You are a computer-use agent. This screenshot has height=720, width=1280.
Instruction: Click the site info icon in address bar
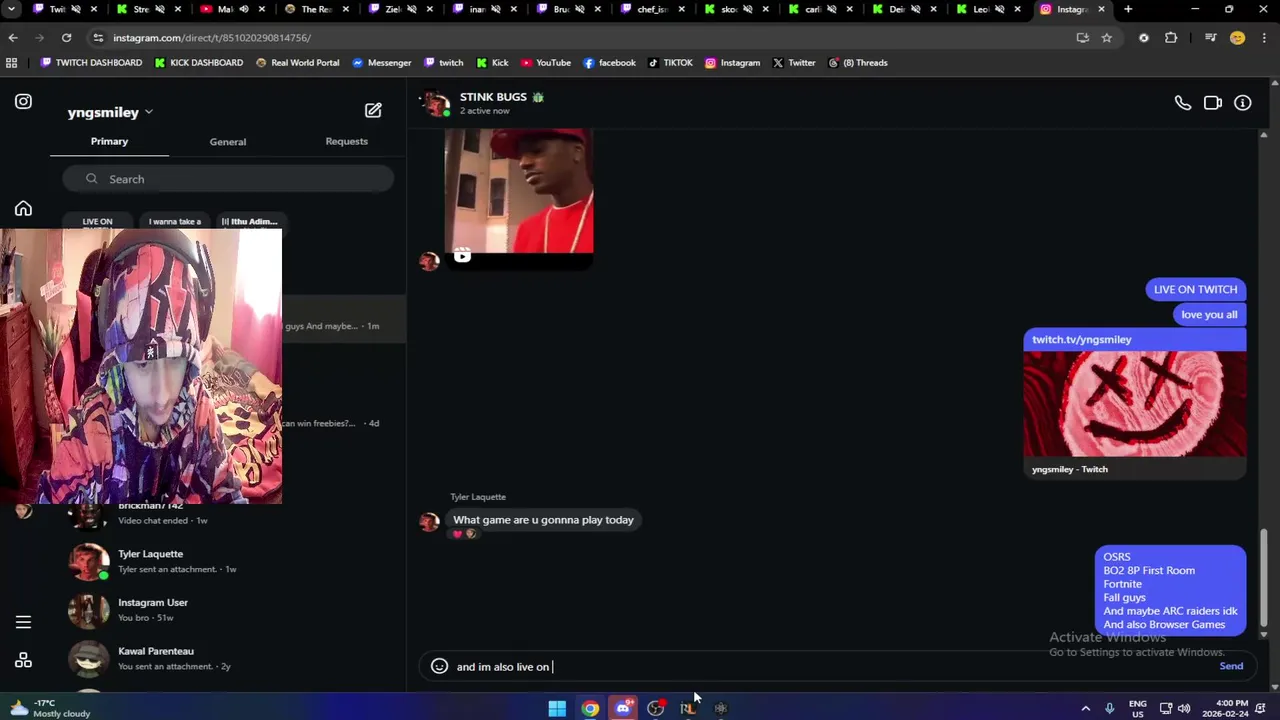[x=98, y=38]
